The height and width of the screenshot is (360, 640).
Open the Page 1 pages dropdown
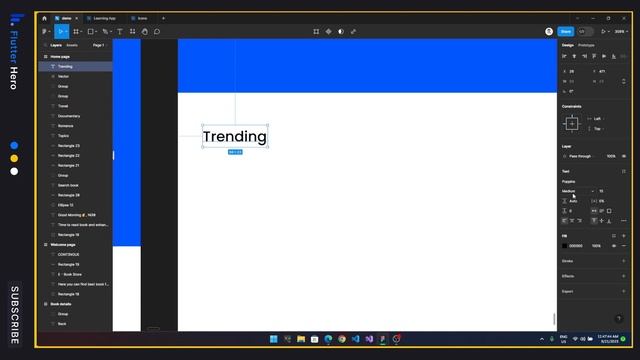tap(99, 45)
